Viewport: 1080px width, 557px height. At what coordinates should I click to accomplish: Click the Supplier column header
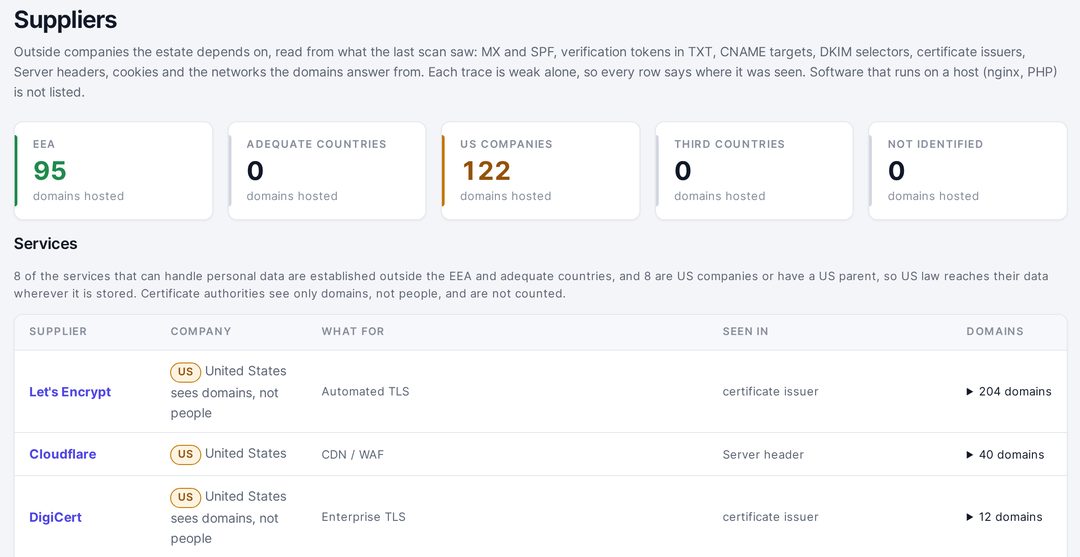(58, 331)
